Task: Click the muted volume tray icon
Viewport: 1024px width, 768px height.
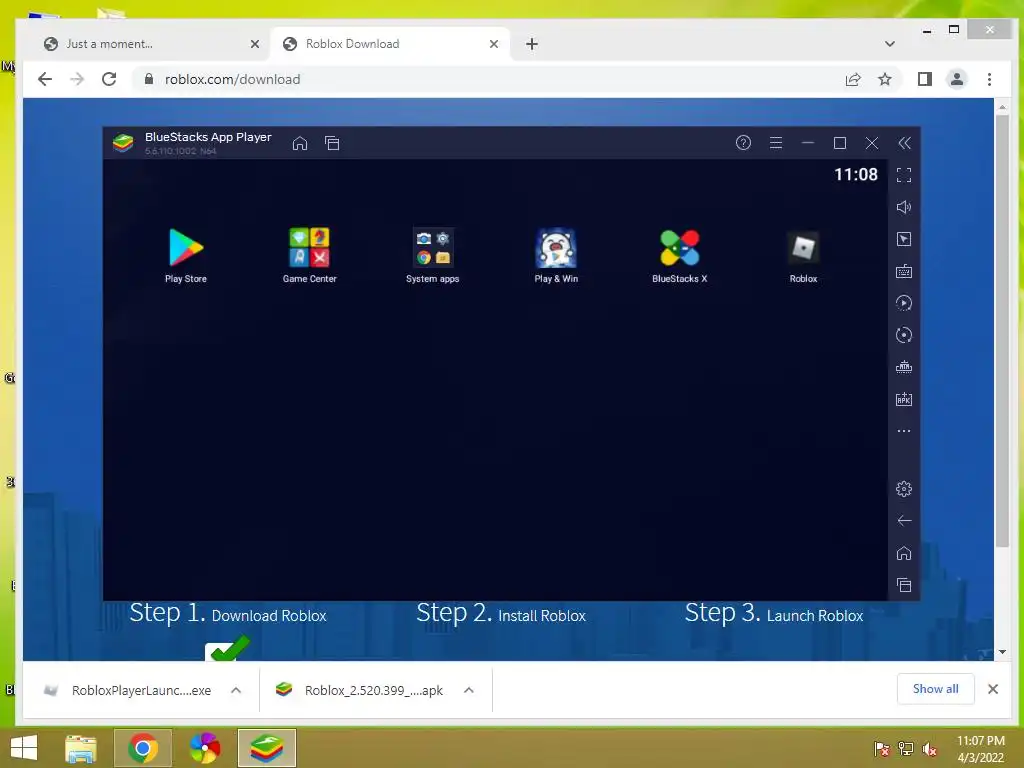Action: click(930, 749)
